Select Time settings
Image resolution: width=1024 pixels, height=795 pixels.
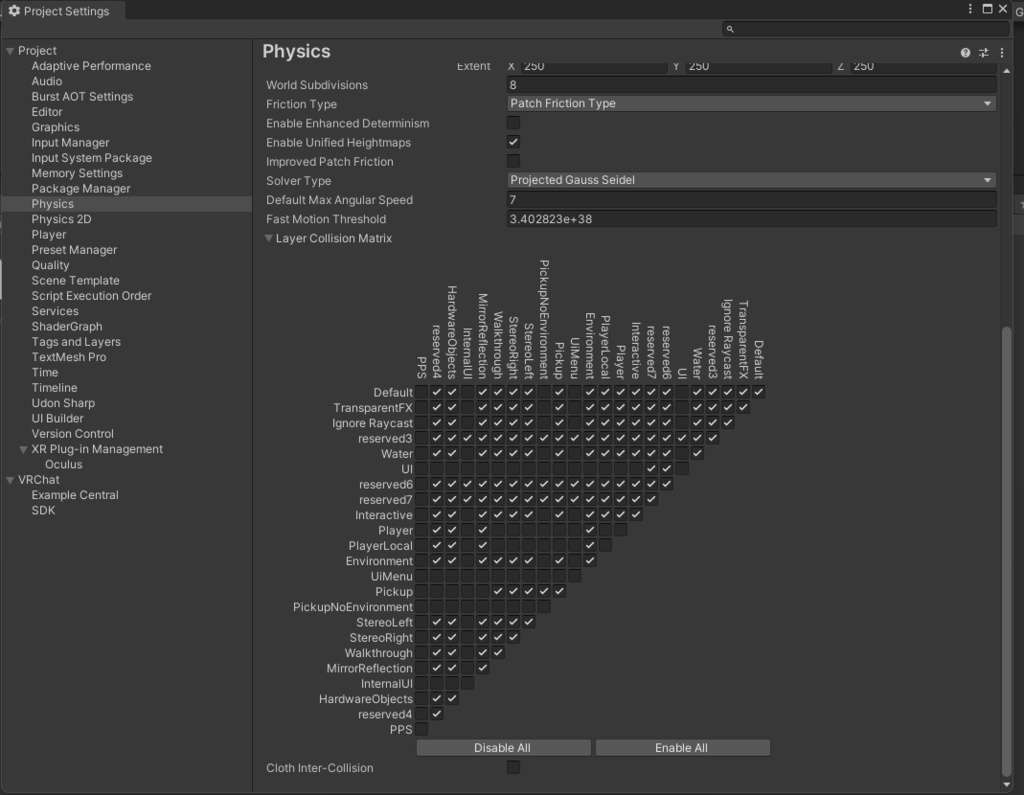[x=45, y=373]
